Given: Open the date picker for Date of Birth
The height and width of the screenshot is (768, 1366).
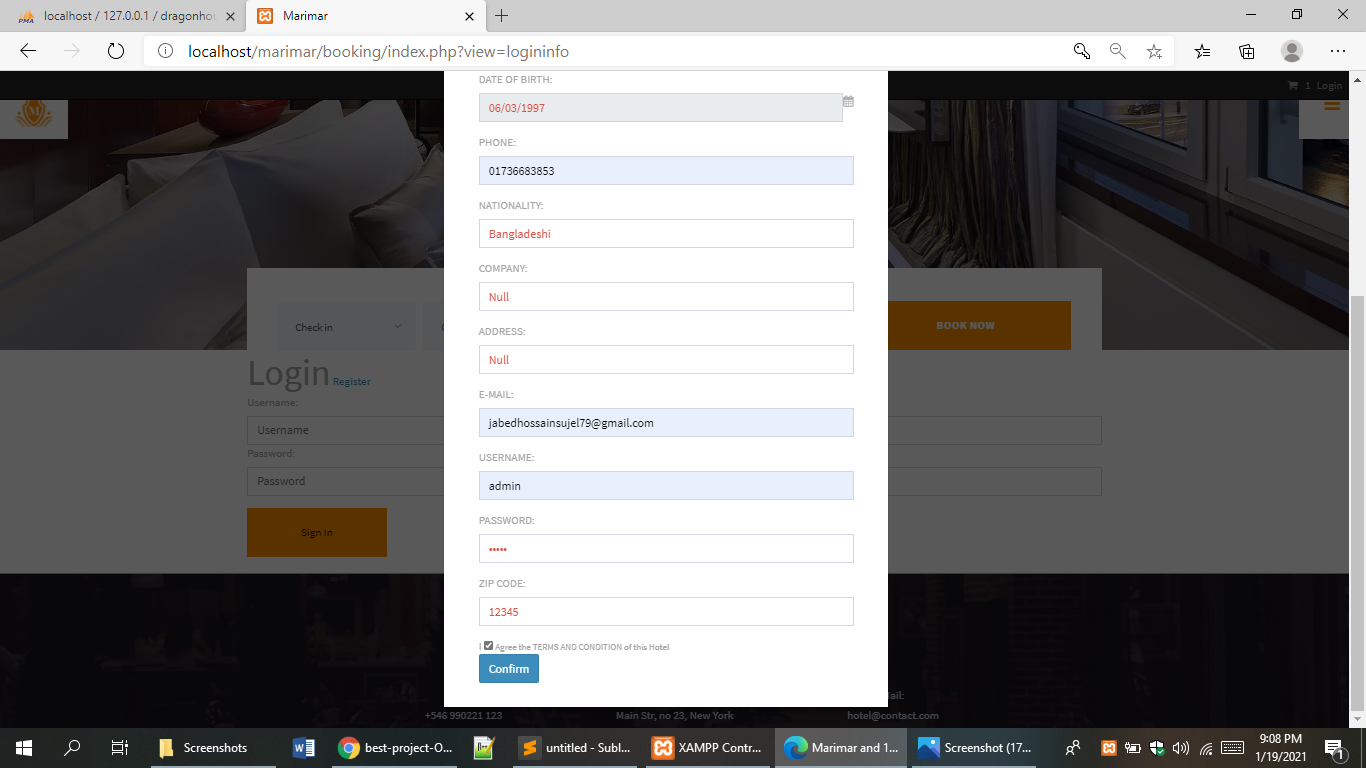Looking at the screenshot, I should tap(847, 101).
